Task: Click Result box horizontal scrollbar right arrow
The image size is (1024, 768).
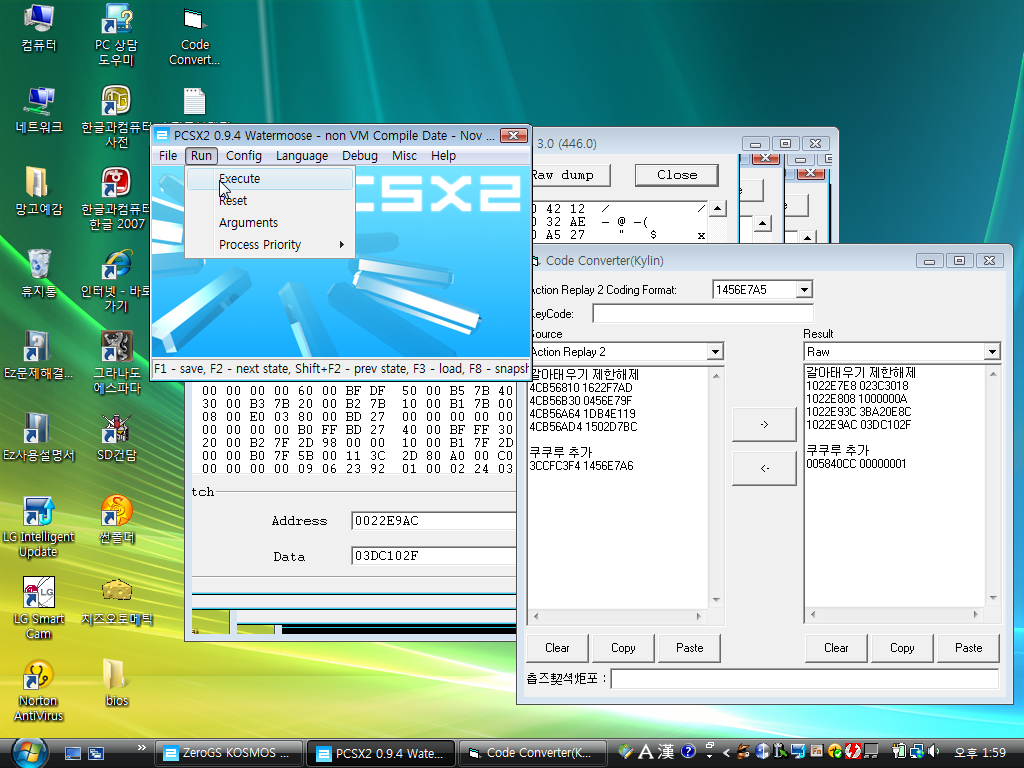Action: pos(976,615)
